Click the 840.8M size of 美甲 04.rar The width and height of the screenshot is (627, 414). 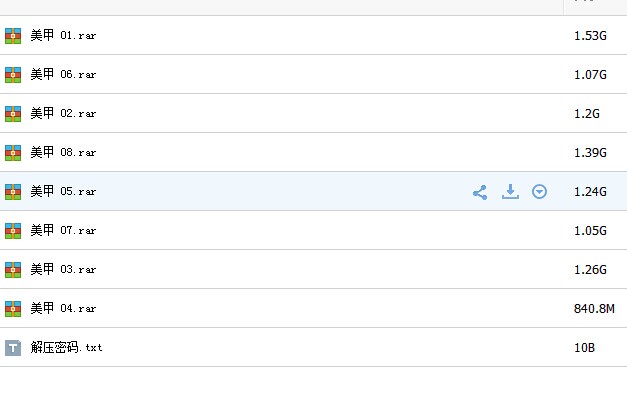(594, 308)
